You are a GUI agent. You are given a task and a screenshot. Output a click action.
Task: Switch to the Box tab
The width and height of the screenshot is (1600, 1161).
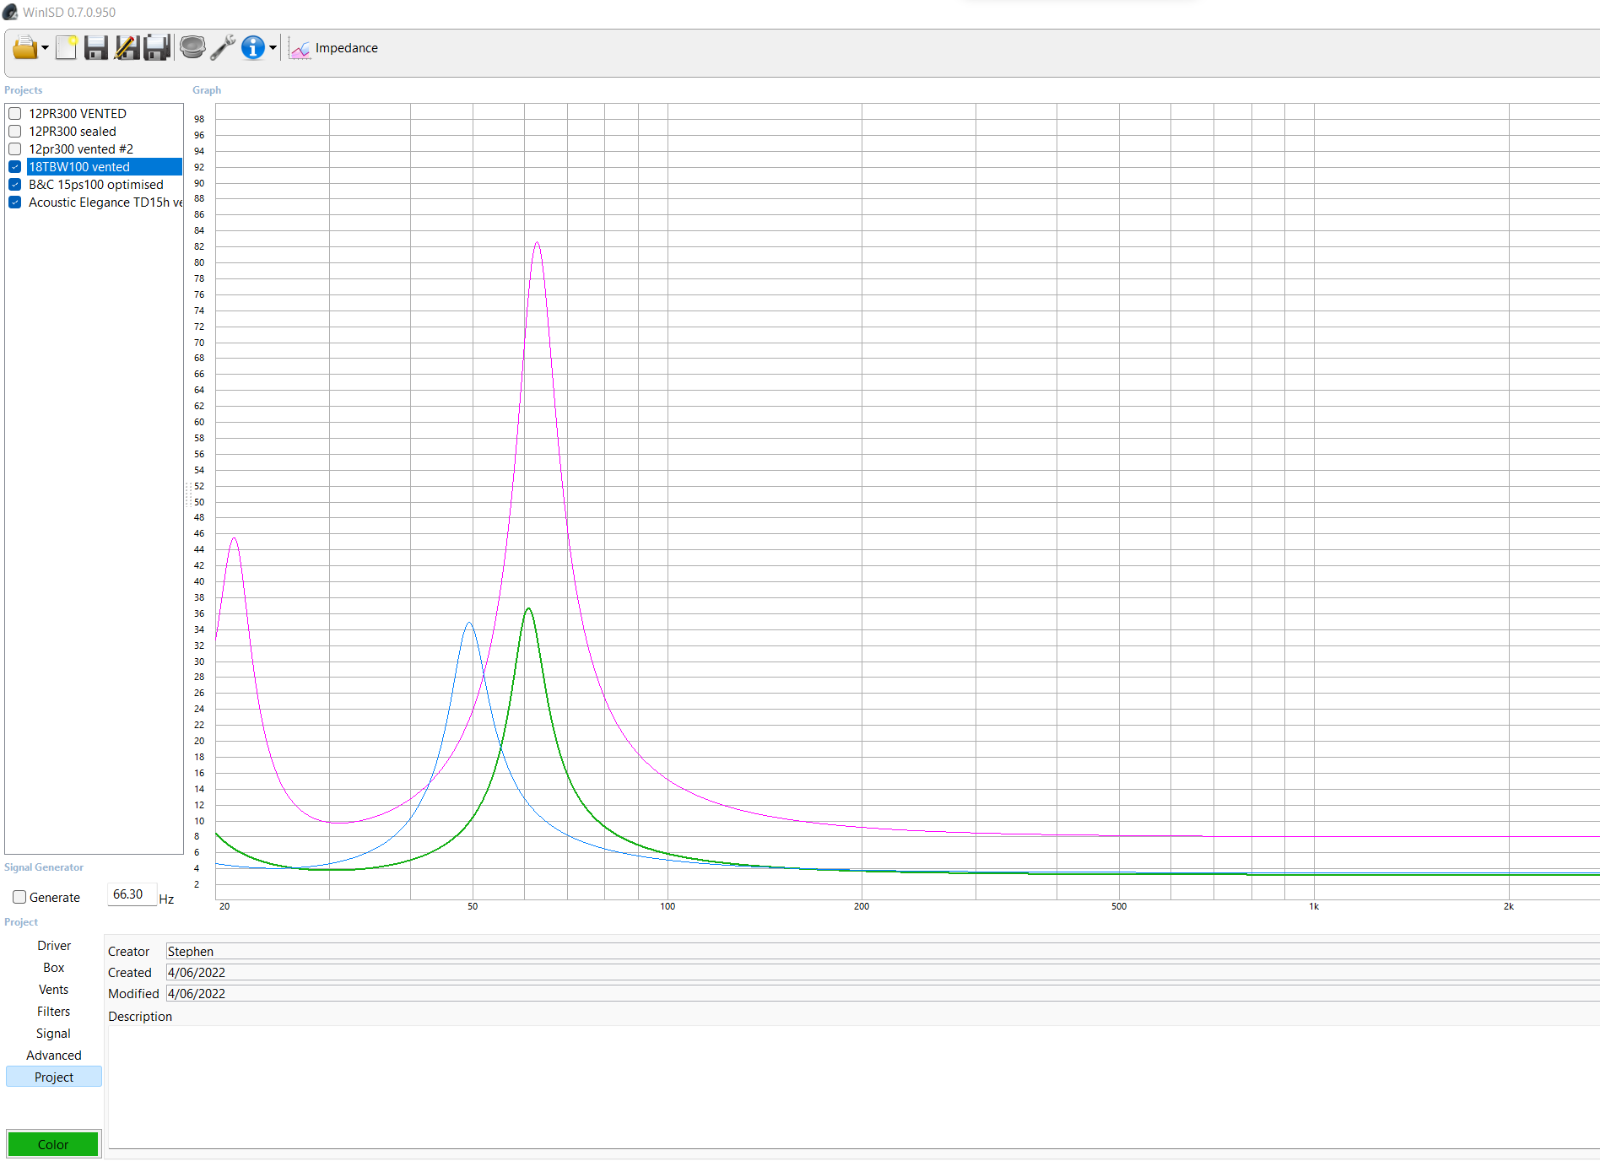[x=54, y=967]
